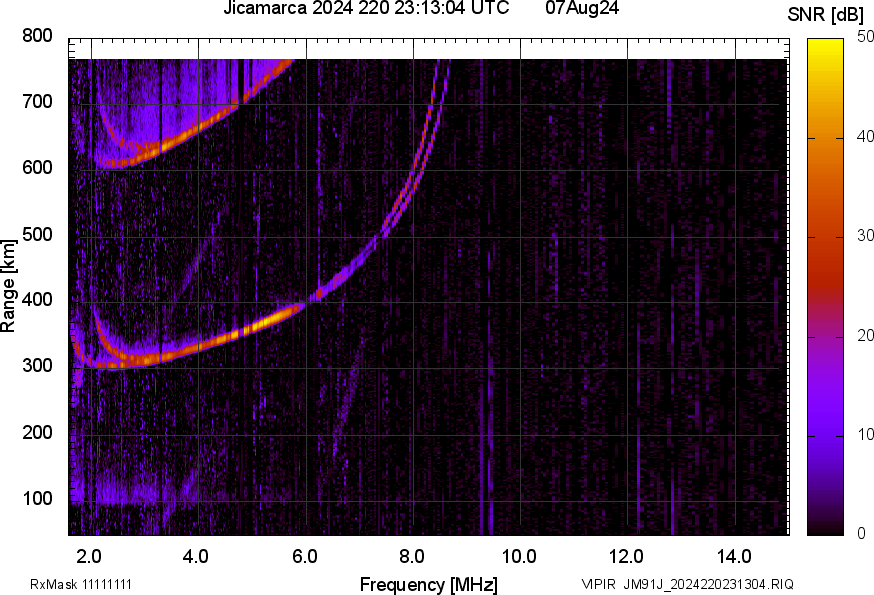The height and width of the screenshot is (595, 874).
Task: Click the frequency tick label '14.0'
Action: pyautogui.click(x=734, y=557)
